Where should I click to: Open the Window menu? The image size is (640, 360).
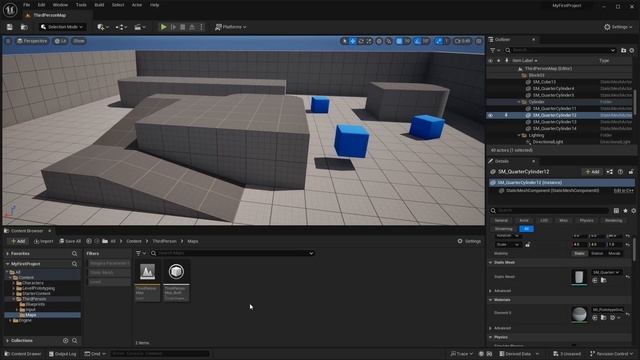coord(60,5)
